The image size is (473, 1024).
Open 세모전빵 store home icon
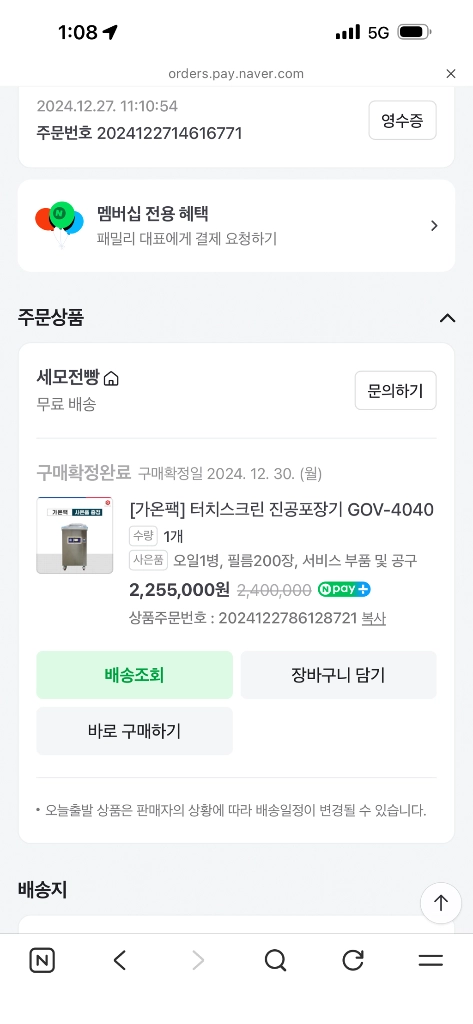tap(112, 378)
